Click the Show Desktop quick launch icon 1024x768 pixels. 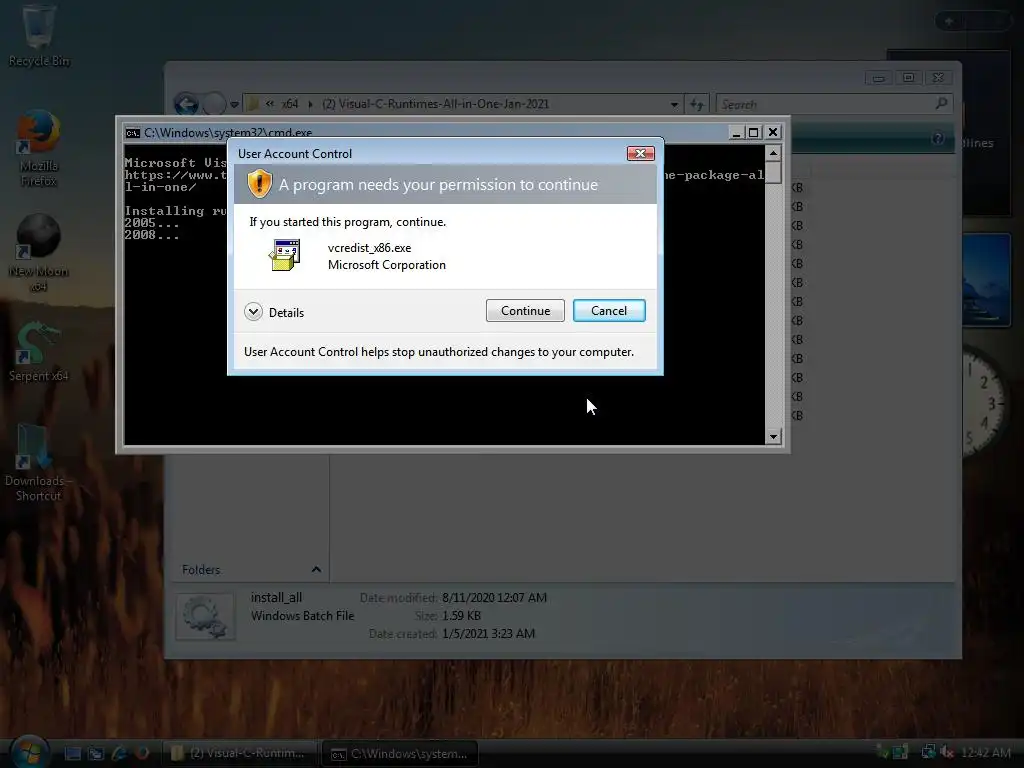[72, 753]
